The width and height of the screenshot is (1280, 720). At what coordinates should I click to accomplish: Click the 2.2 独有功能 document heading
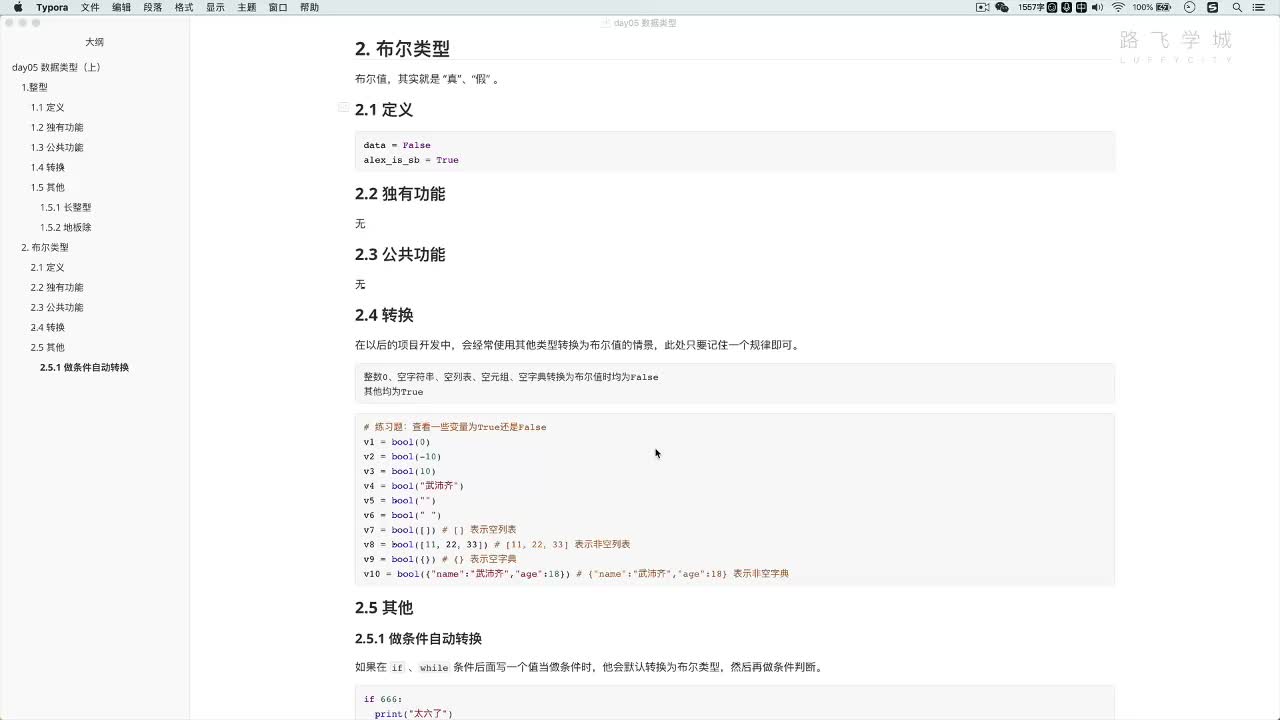(400, 194)
